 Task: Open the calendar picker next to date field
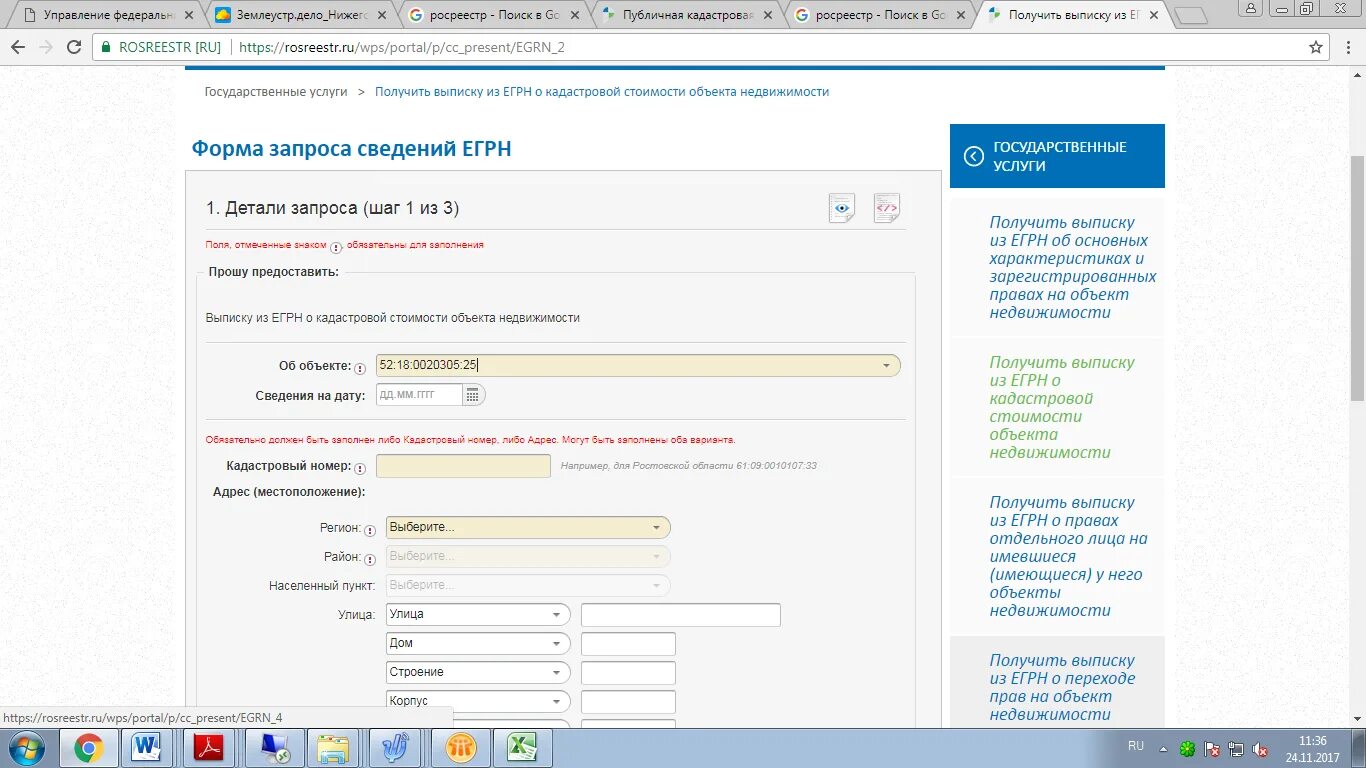point(474,395)
